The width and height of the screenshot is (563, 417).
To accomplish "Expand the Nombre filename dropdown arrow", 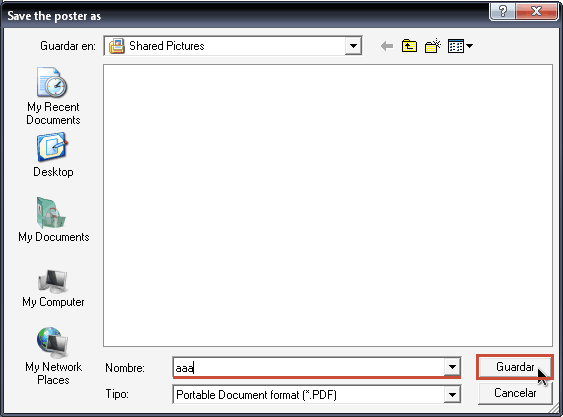I will (x=452, y=367).
